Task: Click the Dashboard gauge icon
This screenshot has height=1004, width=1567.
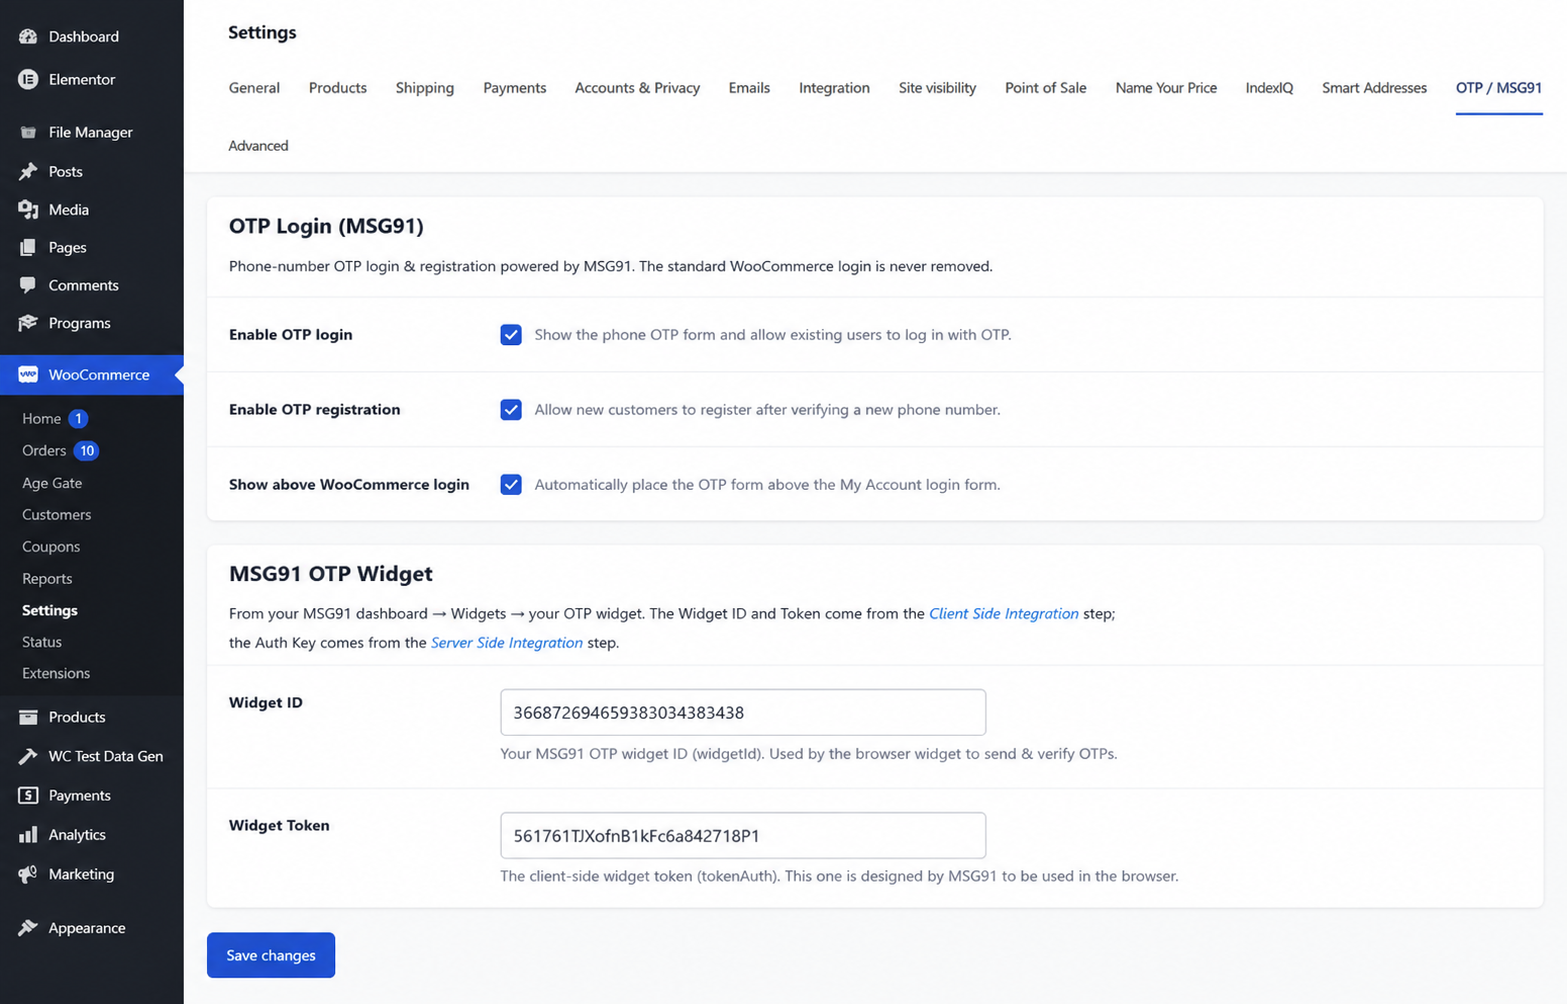Action: [x=28, y=36]
